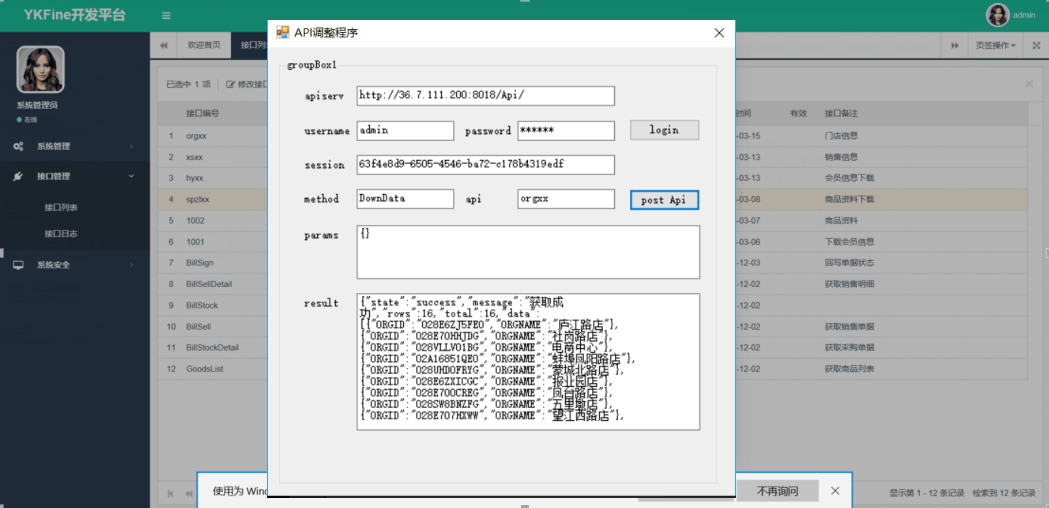Click inside the params text area
1049x508 pixels.
coord(529,252)
